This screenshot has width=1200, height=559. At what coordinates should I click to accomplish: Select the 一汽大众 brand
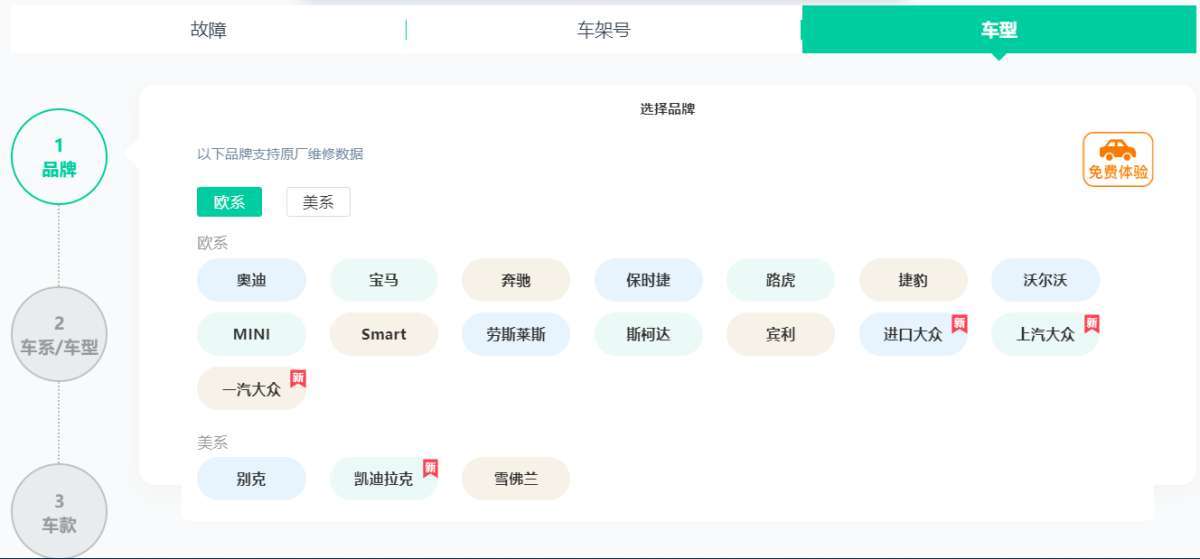pyautogui.click(x=251, y=389)
